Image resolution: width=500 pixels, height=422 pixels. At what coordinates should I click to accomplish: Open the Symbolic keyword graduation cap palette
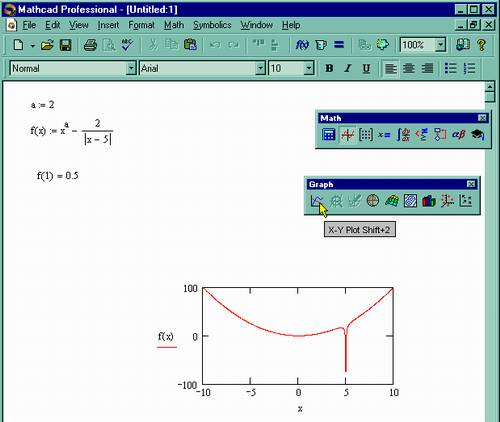[477, 135]
